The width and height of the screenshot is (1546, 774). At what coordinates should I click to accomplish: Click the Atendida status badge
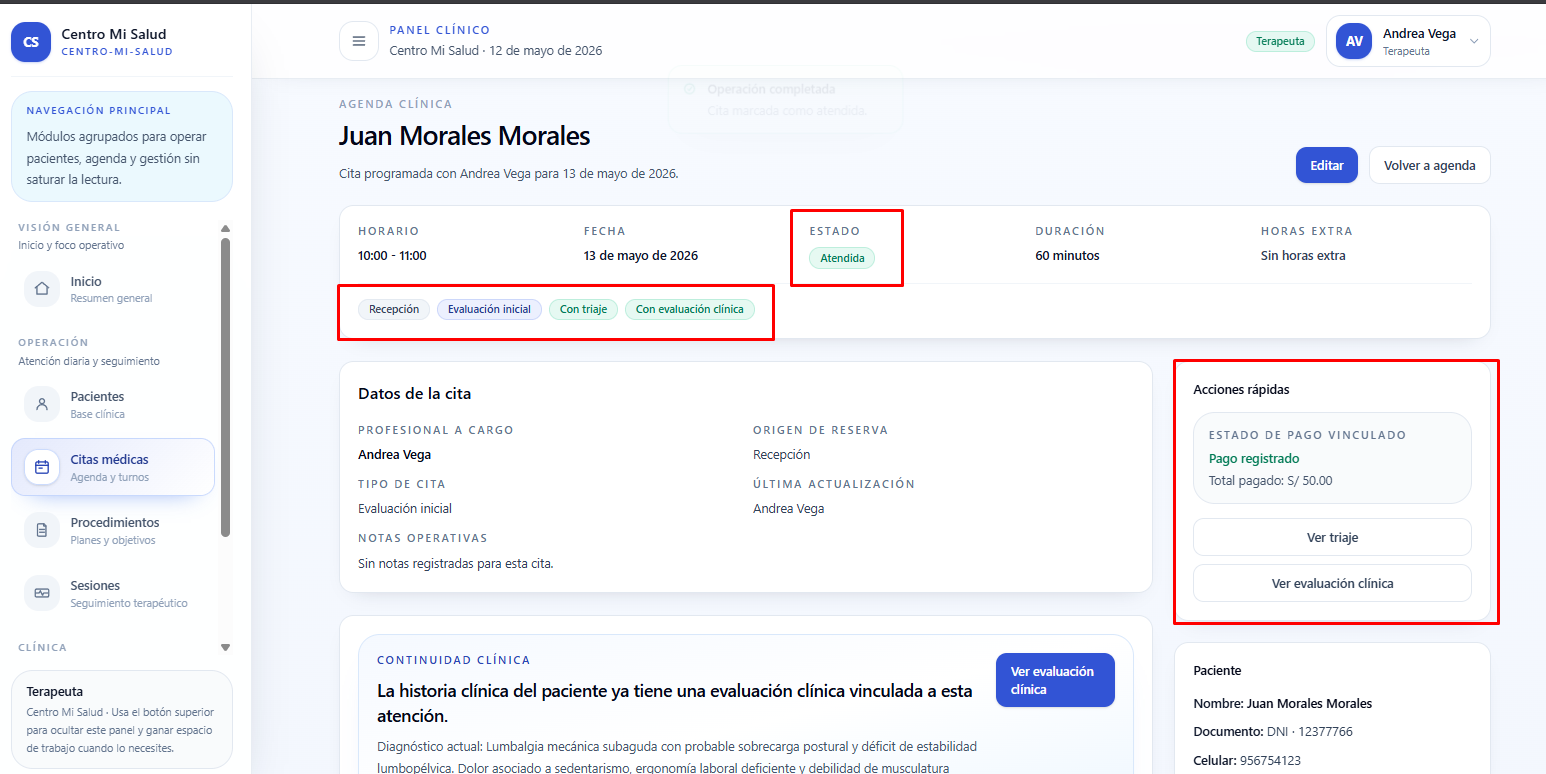(842, 258)
